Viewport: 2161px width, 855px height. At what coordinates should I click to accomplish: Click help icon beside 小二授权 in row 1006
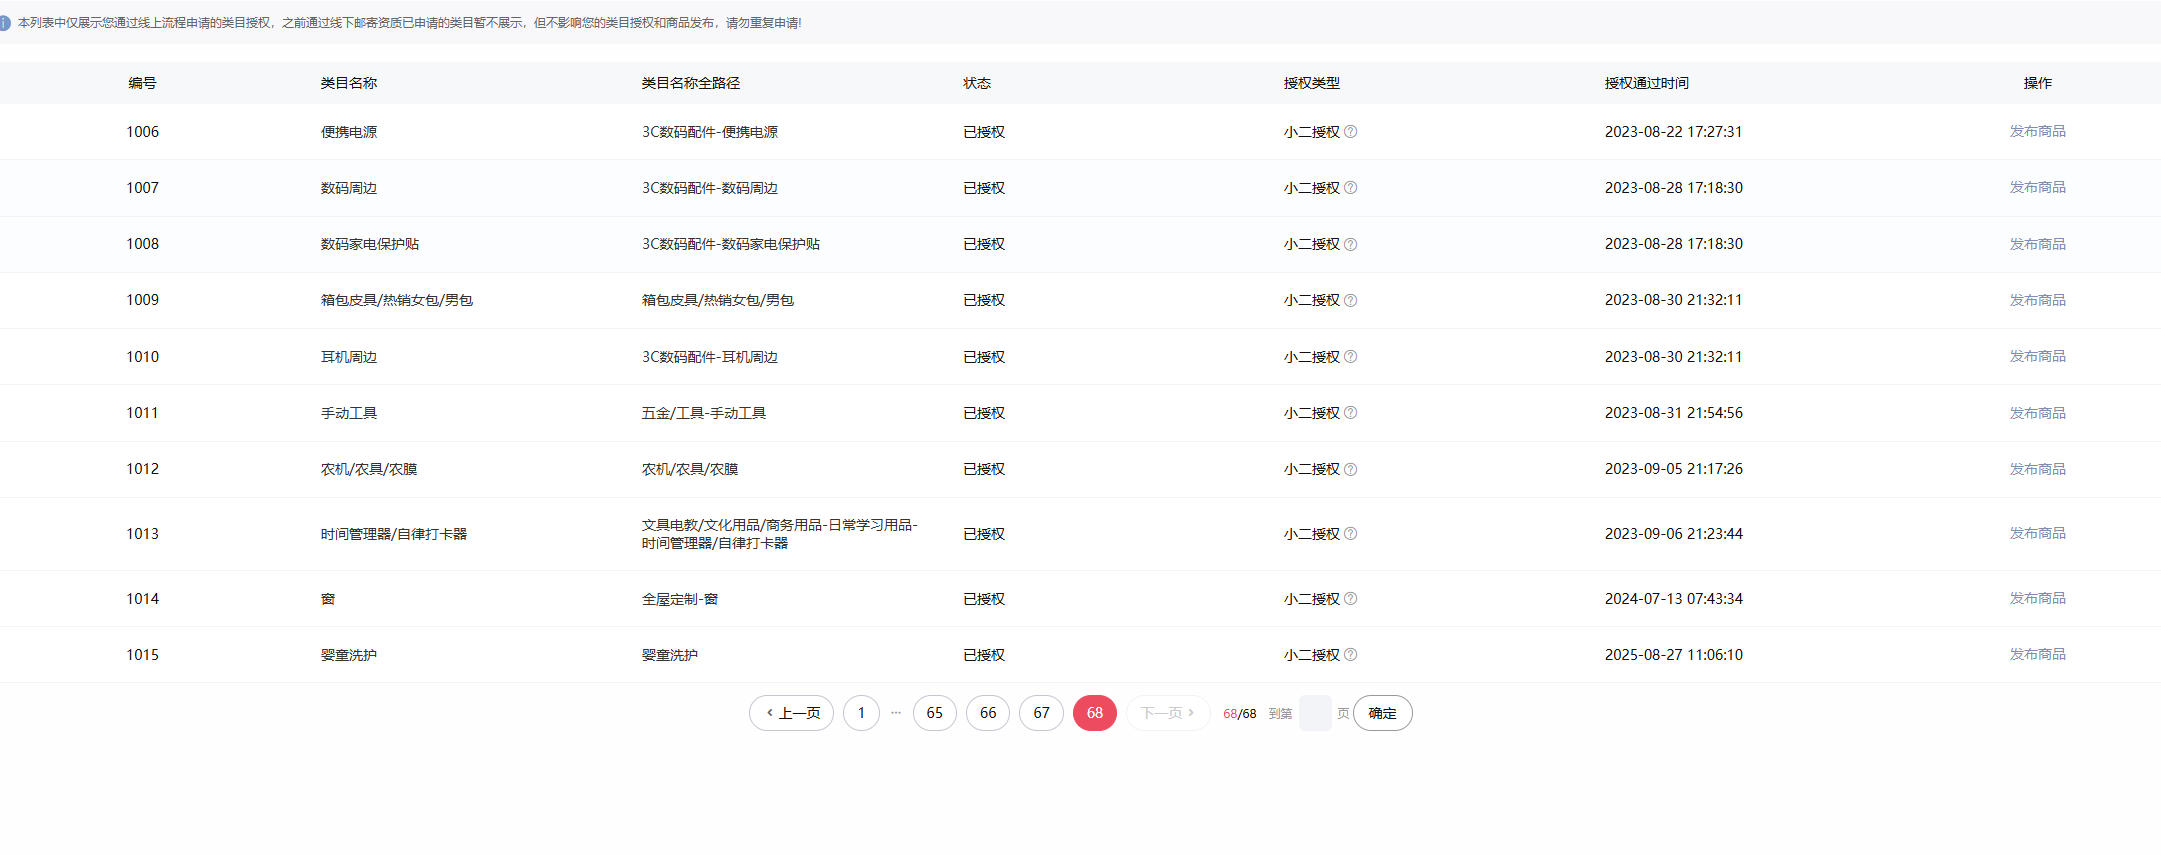click(1350, 132)
